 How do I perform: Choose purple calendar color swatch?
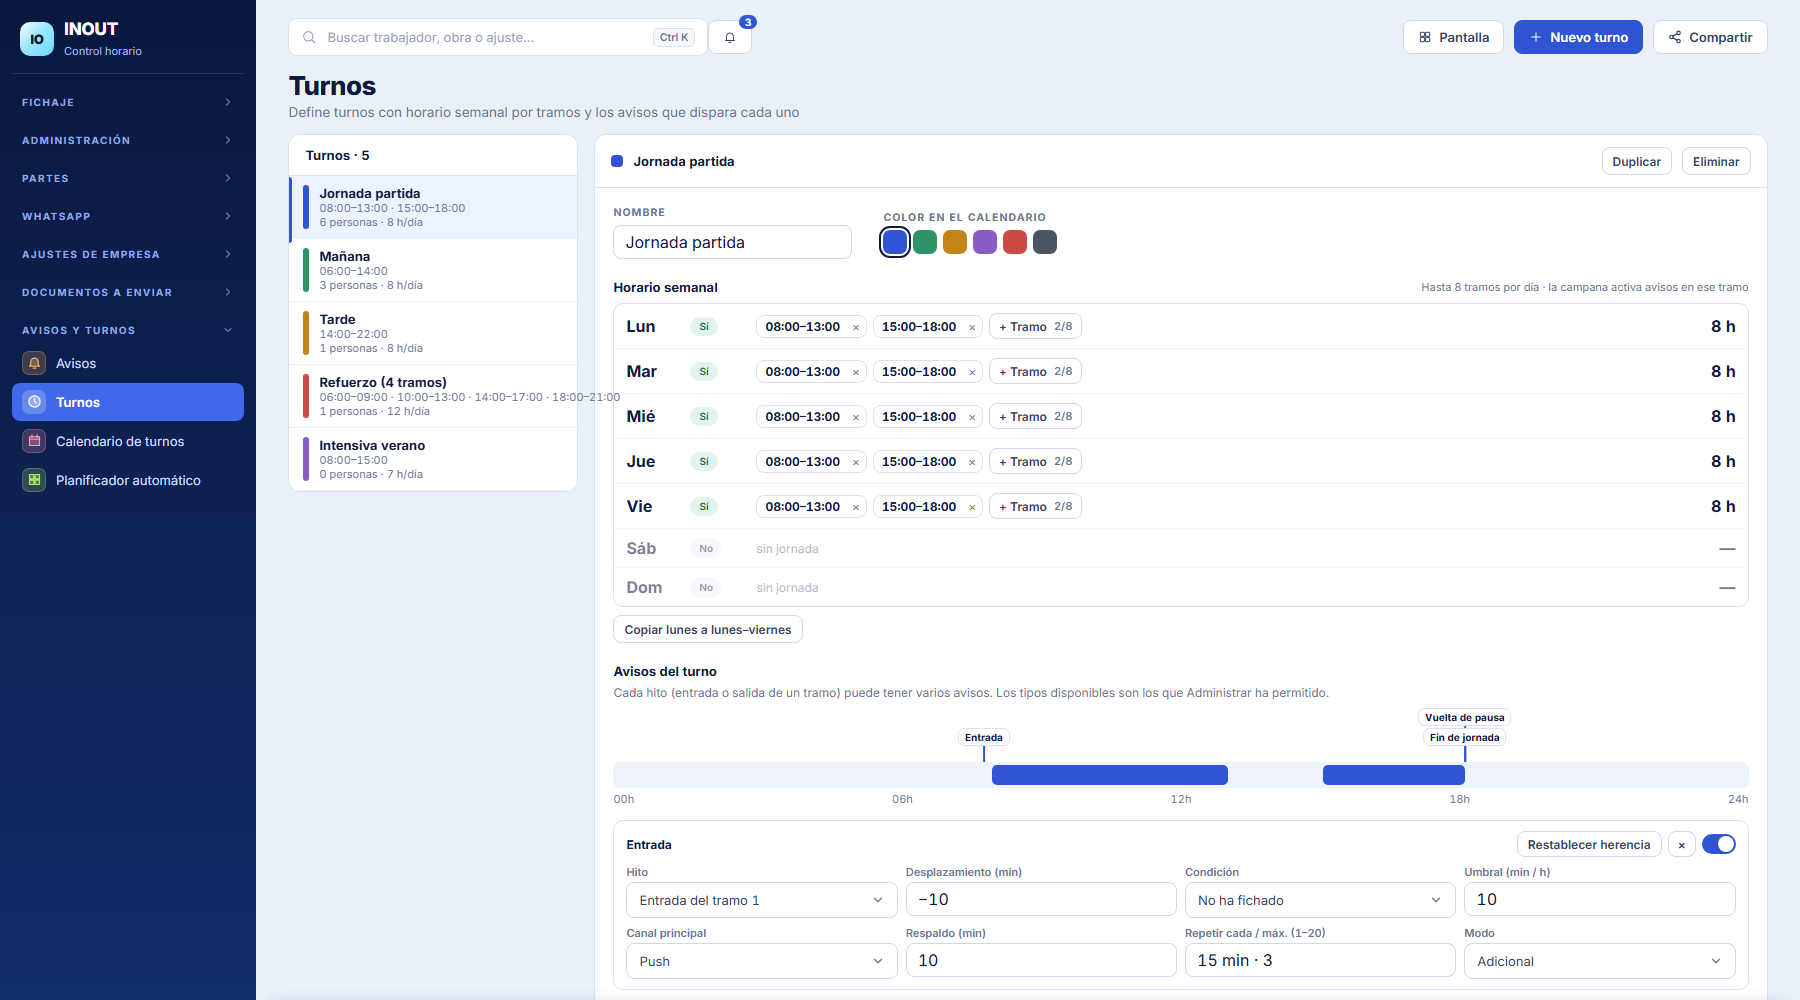coord(985,242)
